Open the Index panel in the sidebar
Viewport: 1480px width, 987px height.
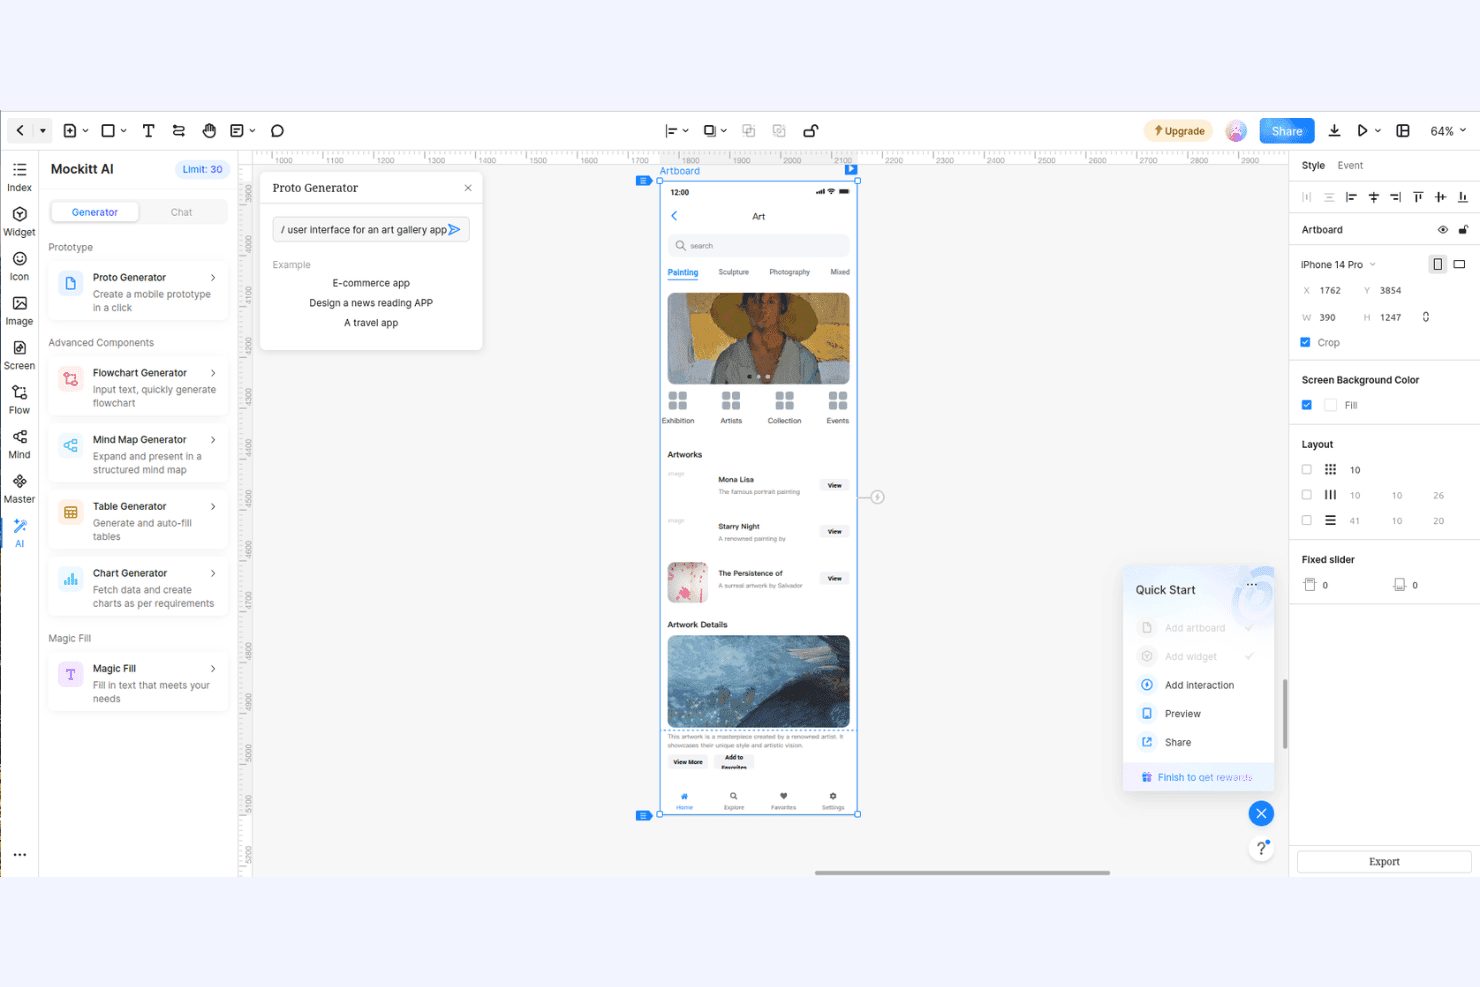[x=19, y=177]
